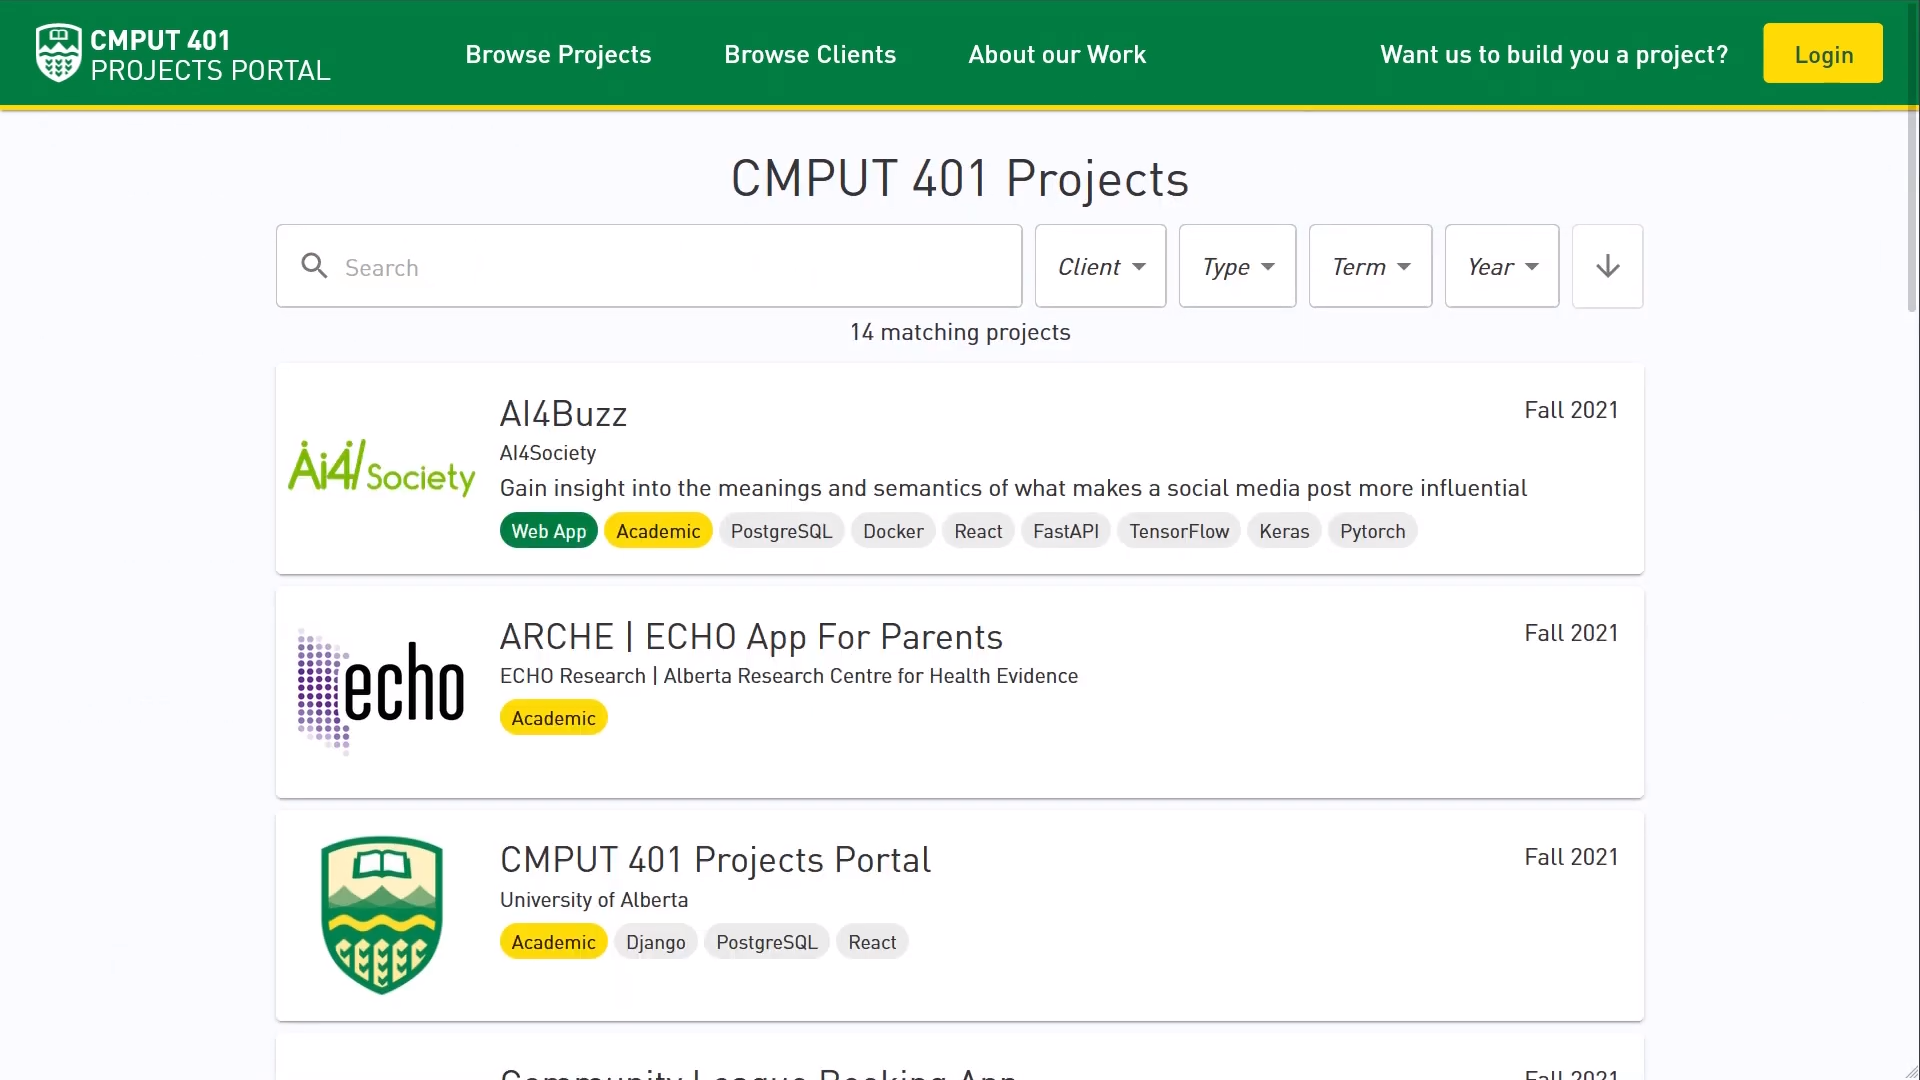The image size is (1920, 1080).
Task: Select the AI4Society logo thumbnail
Action: [381, 466]
